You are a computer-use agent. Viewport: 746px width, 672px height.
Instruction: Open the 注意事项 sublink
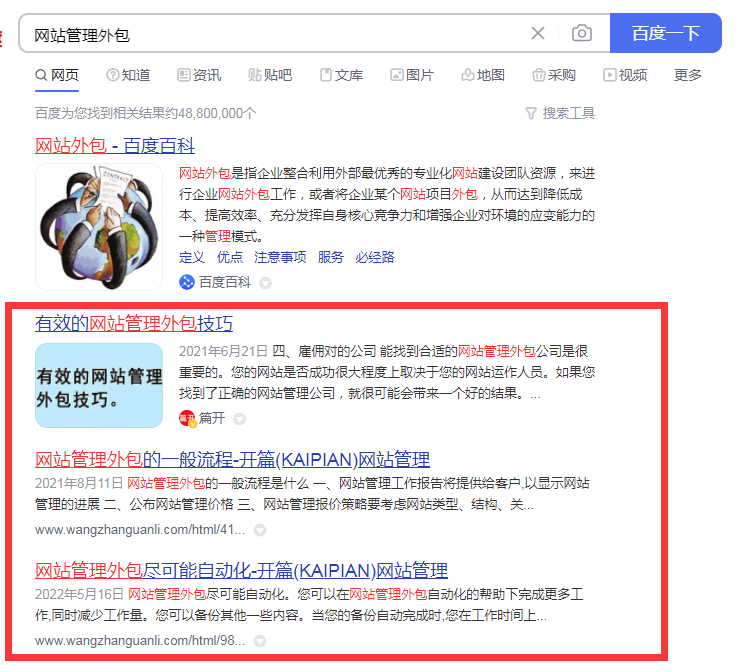click(x=280, y=257)
